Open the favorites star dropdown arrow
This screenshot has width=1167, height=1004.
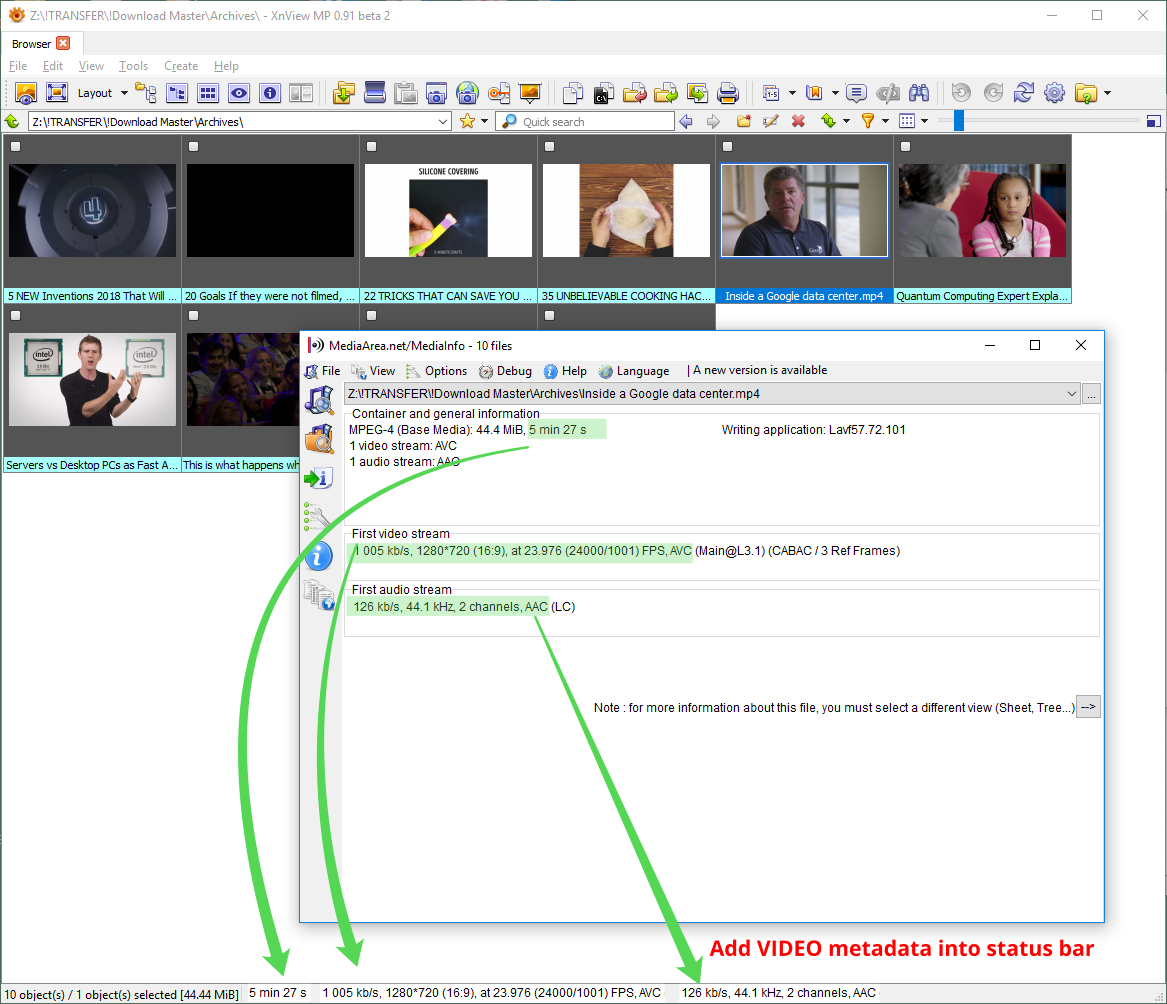[x=485, y=121]
